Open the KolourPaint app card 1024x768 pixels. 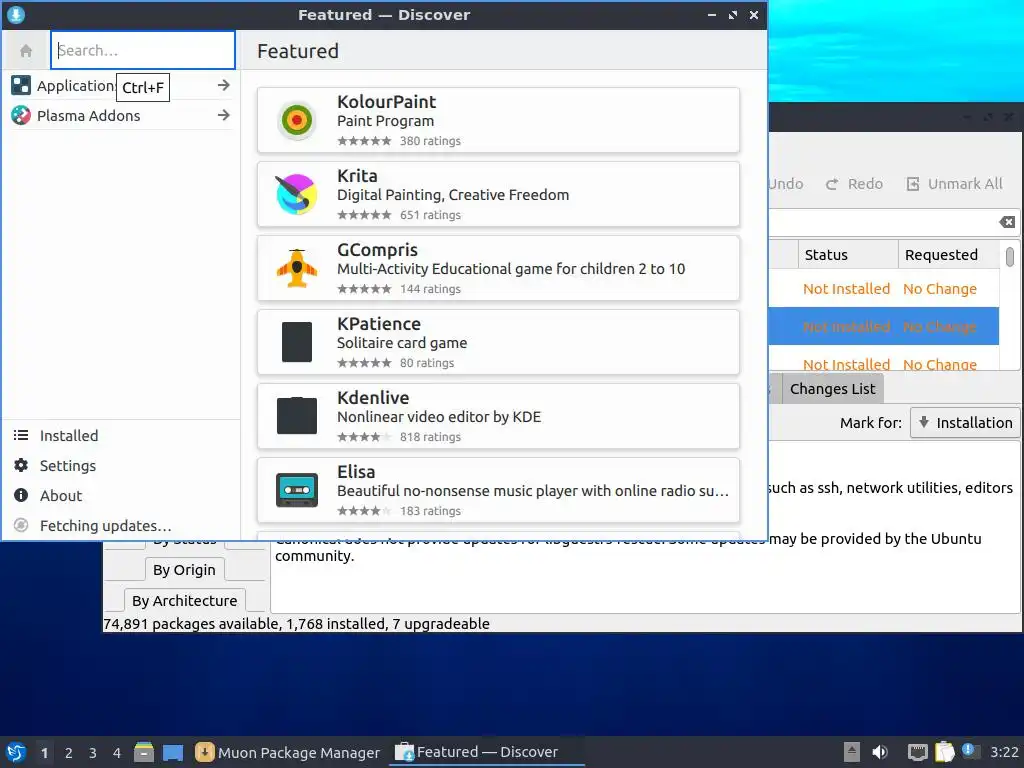pyautogui.click(x=498, y=120)
